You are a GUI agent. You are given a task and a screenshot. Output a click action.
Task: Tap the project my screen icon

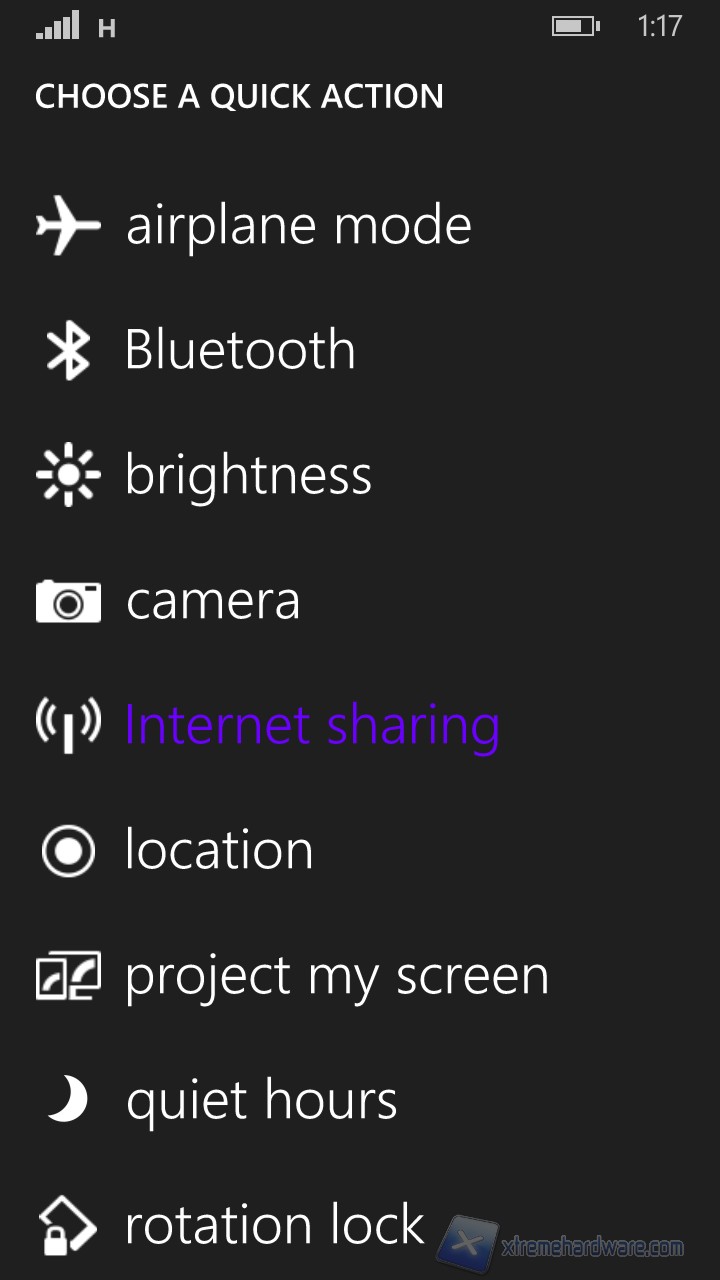pyautogui.click(x=68, y=976)
